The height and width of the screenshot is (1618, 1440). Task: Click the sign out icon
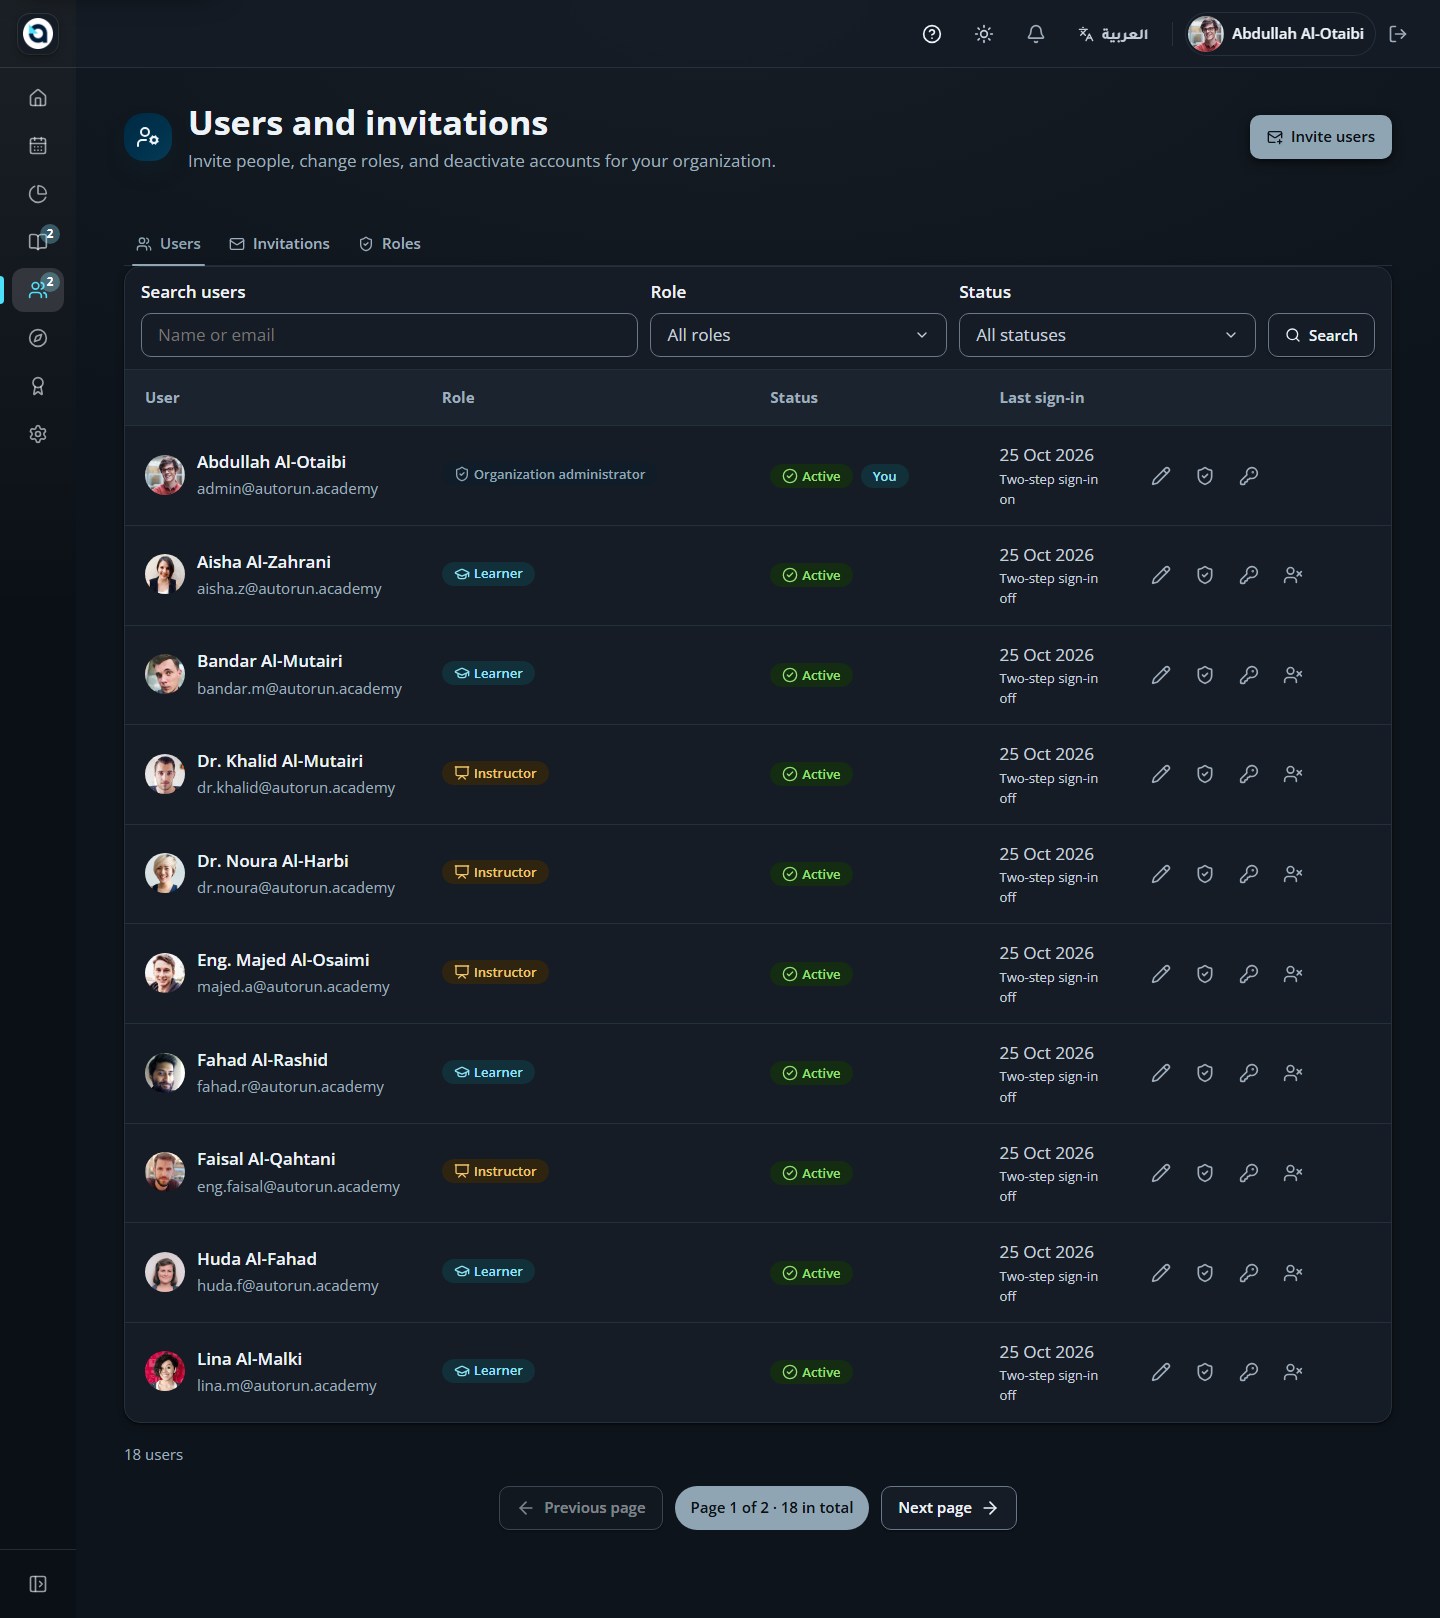[1398, 34]
